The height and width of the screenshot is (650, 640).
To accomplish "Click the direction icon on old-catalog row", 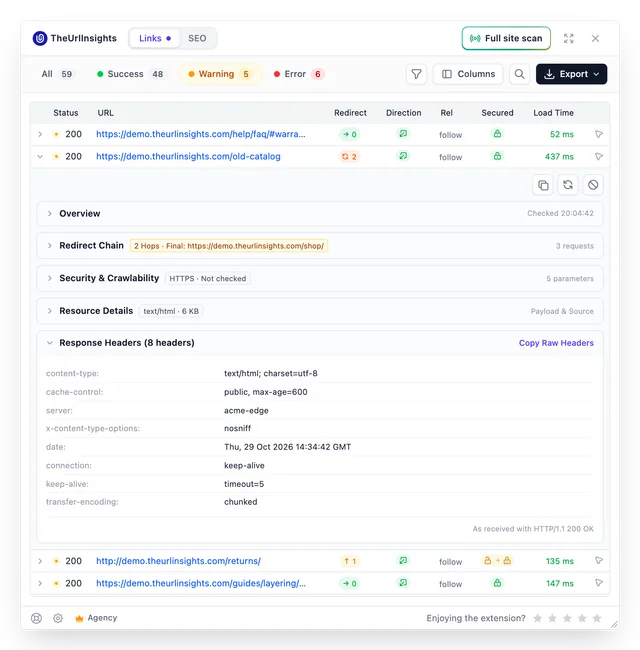I will click(x=403, y=156).
